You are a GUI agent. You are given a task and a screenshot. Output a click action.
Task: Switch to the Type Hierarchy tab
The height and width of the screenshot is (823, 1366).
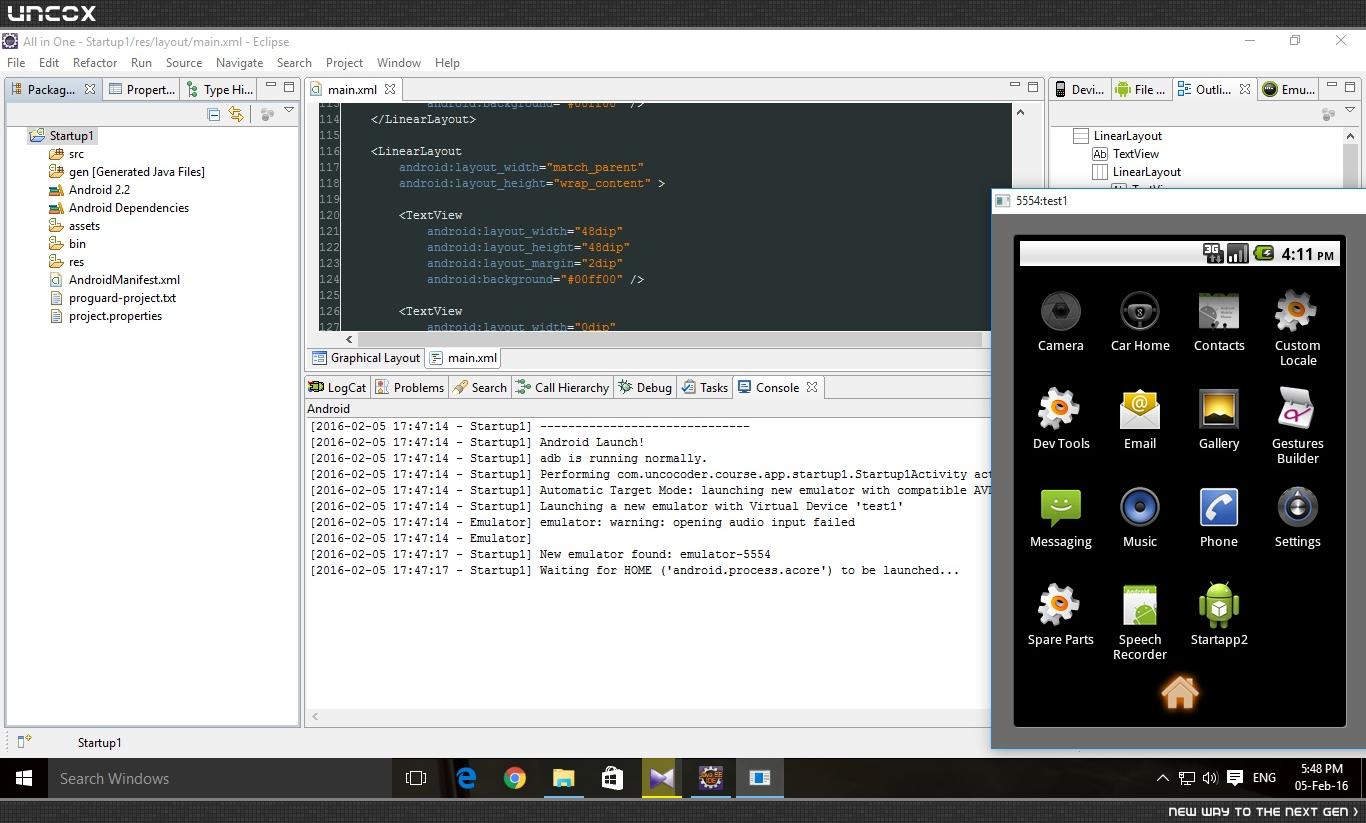[219, 89]
